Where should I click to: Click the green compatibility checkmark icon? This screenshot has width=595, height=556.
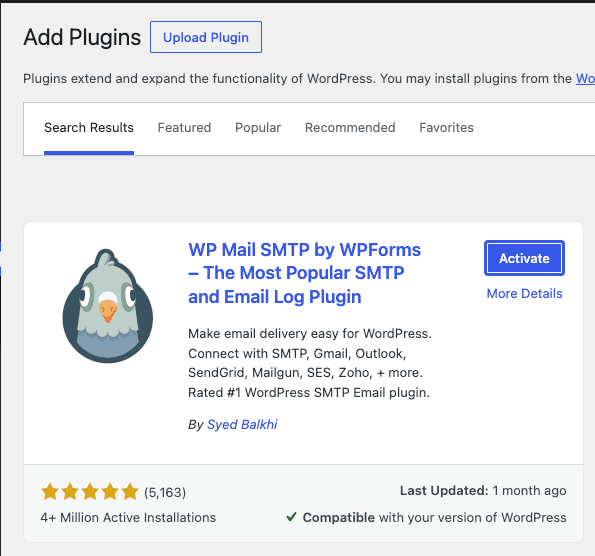(x=291, y=517)
